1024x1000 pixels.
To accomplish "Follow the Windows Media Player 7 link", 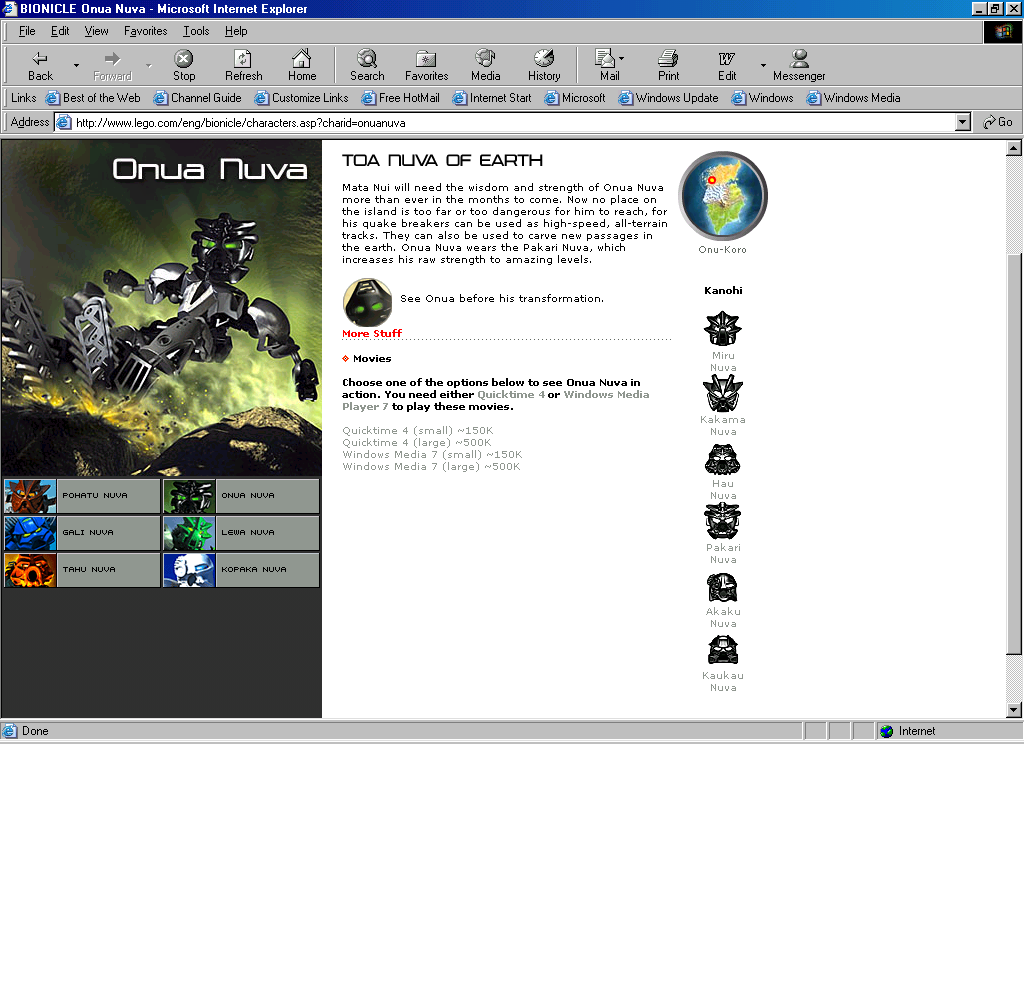I will click(606, 395).
